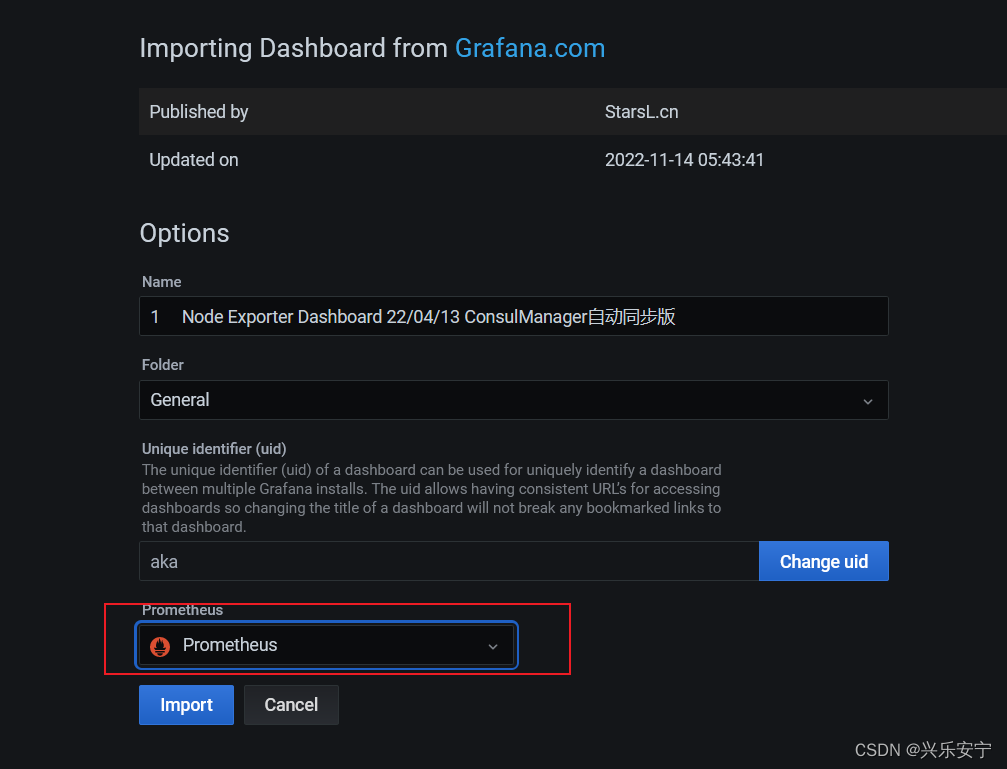Click the Prometheus flame icon
The height and width of the screenshot is (769, 1007).
(x=160, y=646)
